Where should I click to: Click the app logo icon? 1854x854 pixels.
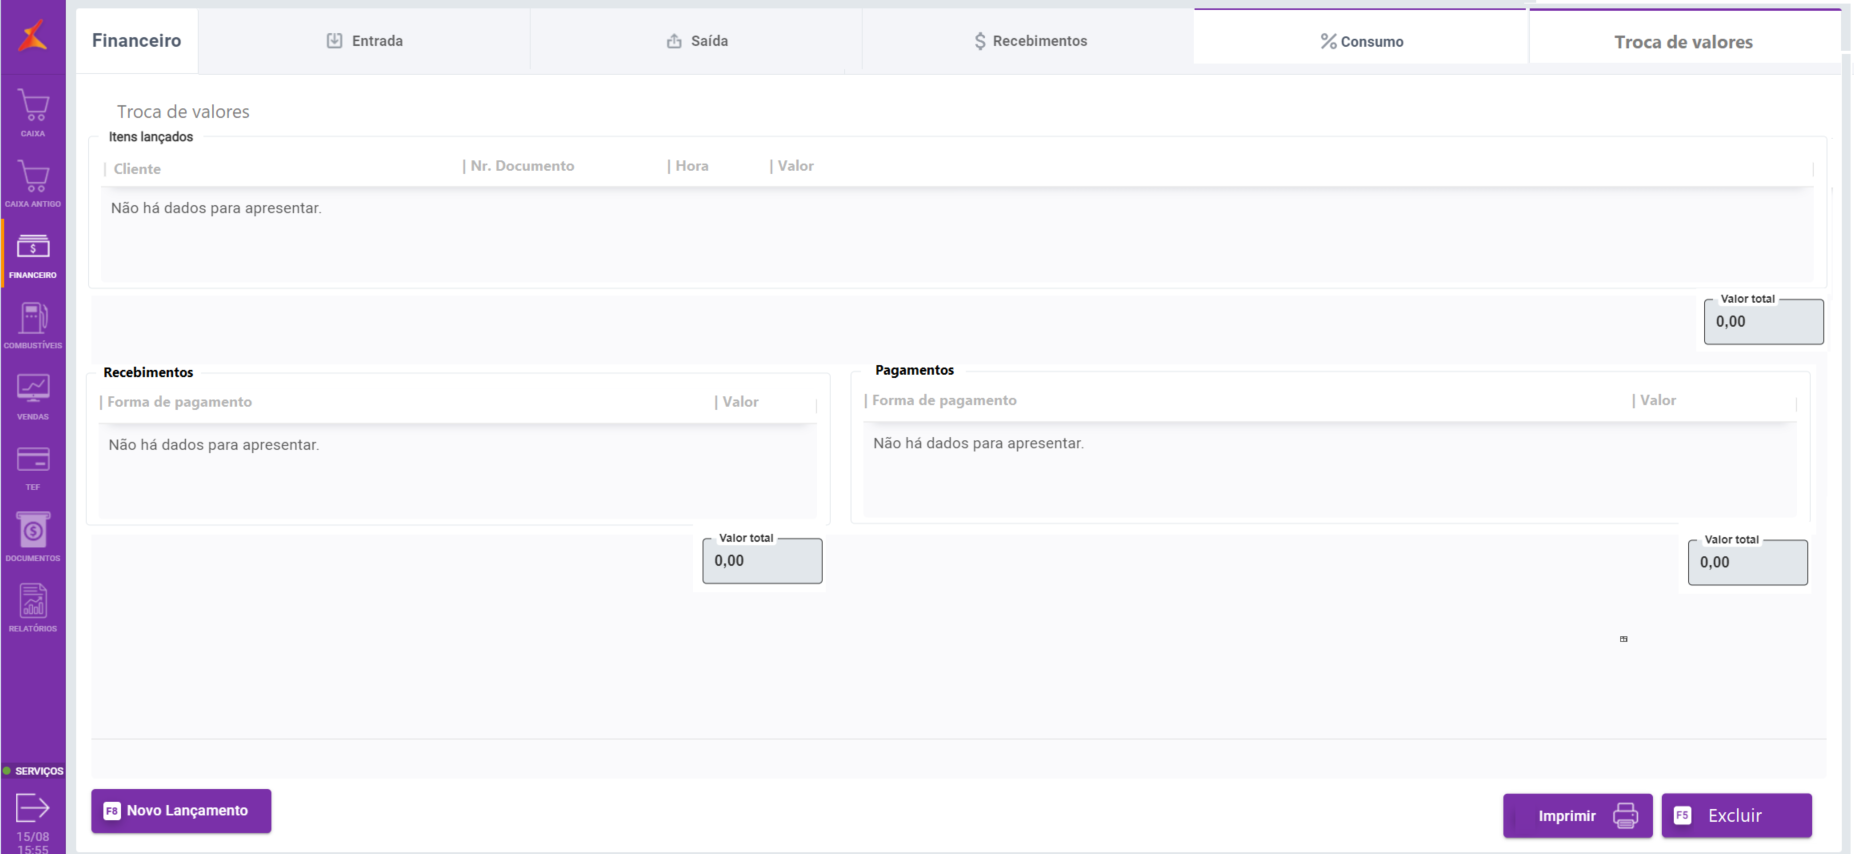(x=33, y=35)
